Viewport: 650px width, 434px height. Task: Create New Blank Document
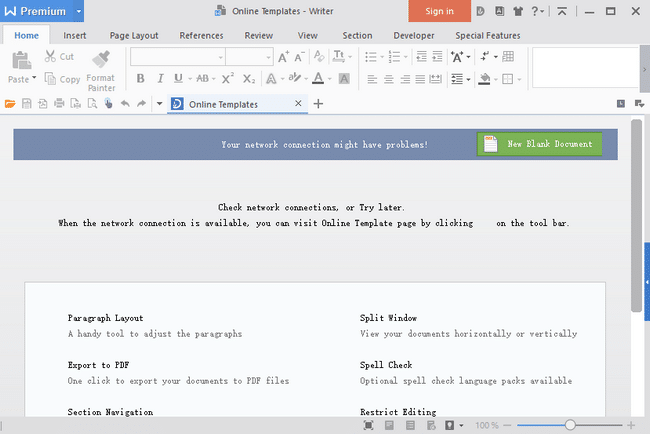click(x=539, y=144)
